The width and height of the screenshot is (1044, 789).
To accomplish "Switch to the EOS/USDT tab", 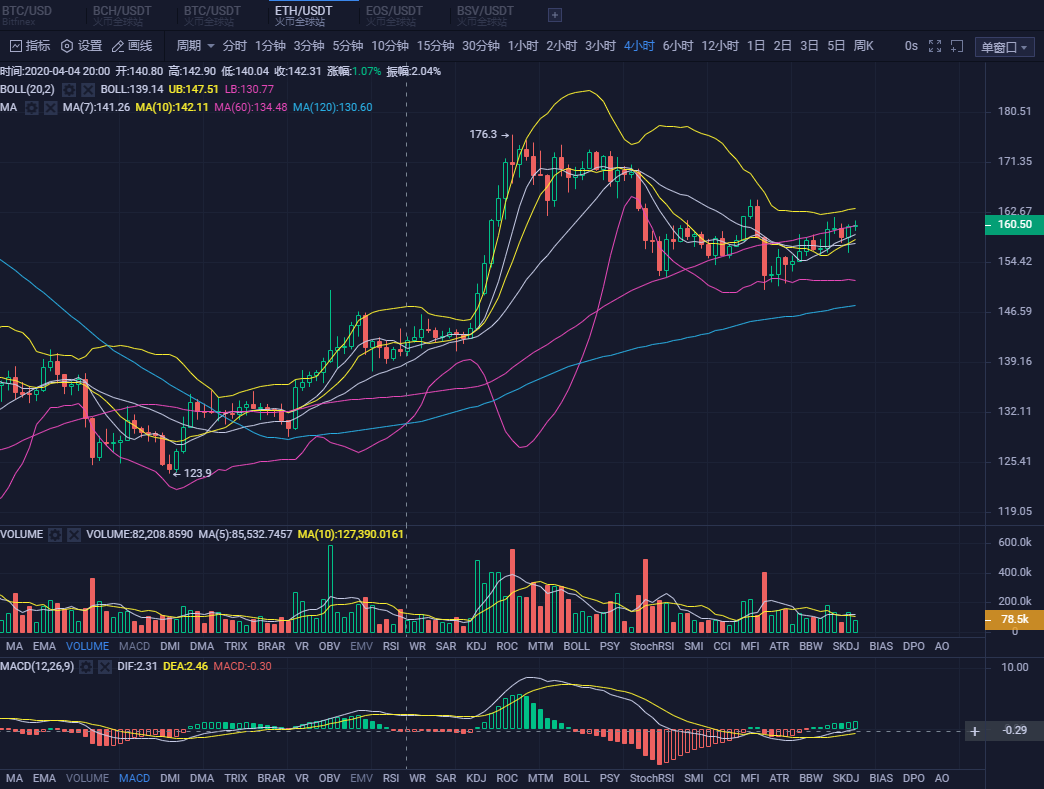I will click(394, 14).
